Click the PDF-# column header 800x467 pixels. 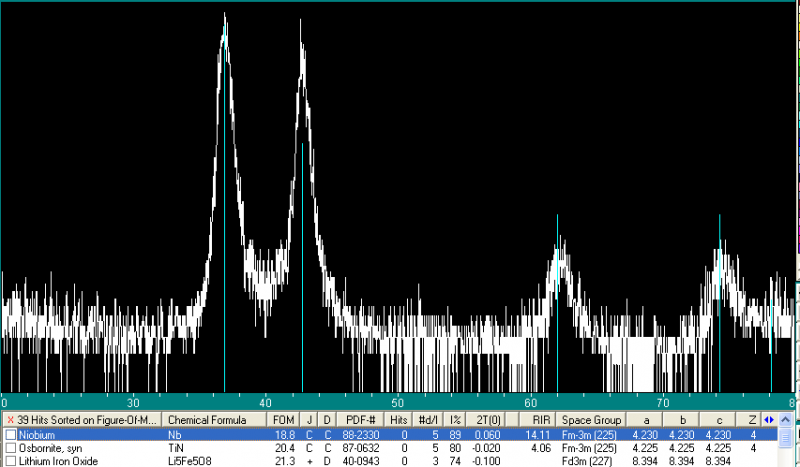tap(360, 420)
